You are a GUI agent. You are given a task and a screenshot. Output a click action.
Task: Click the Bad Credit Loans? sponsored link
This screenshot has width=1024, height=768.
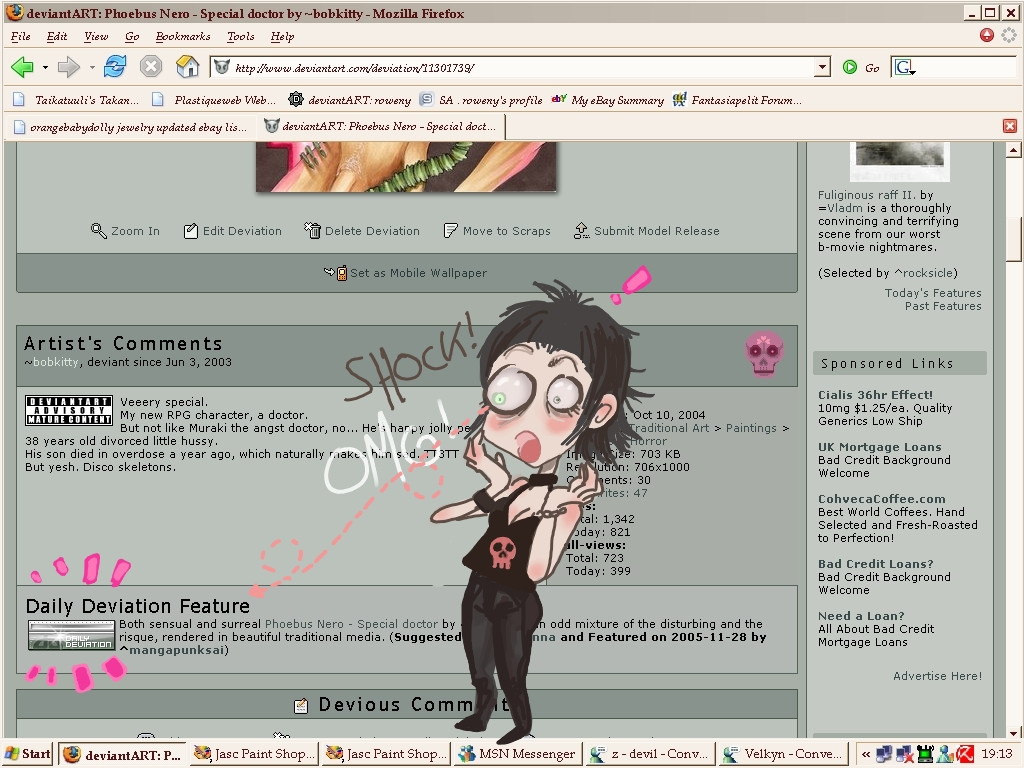876,564
